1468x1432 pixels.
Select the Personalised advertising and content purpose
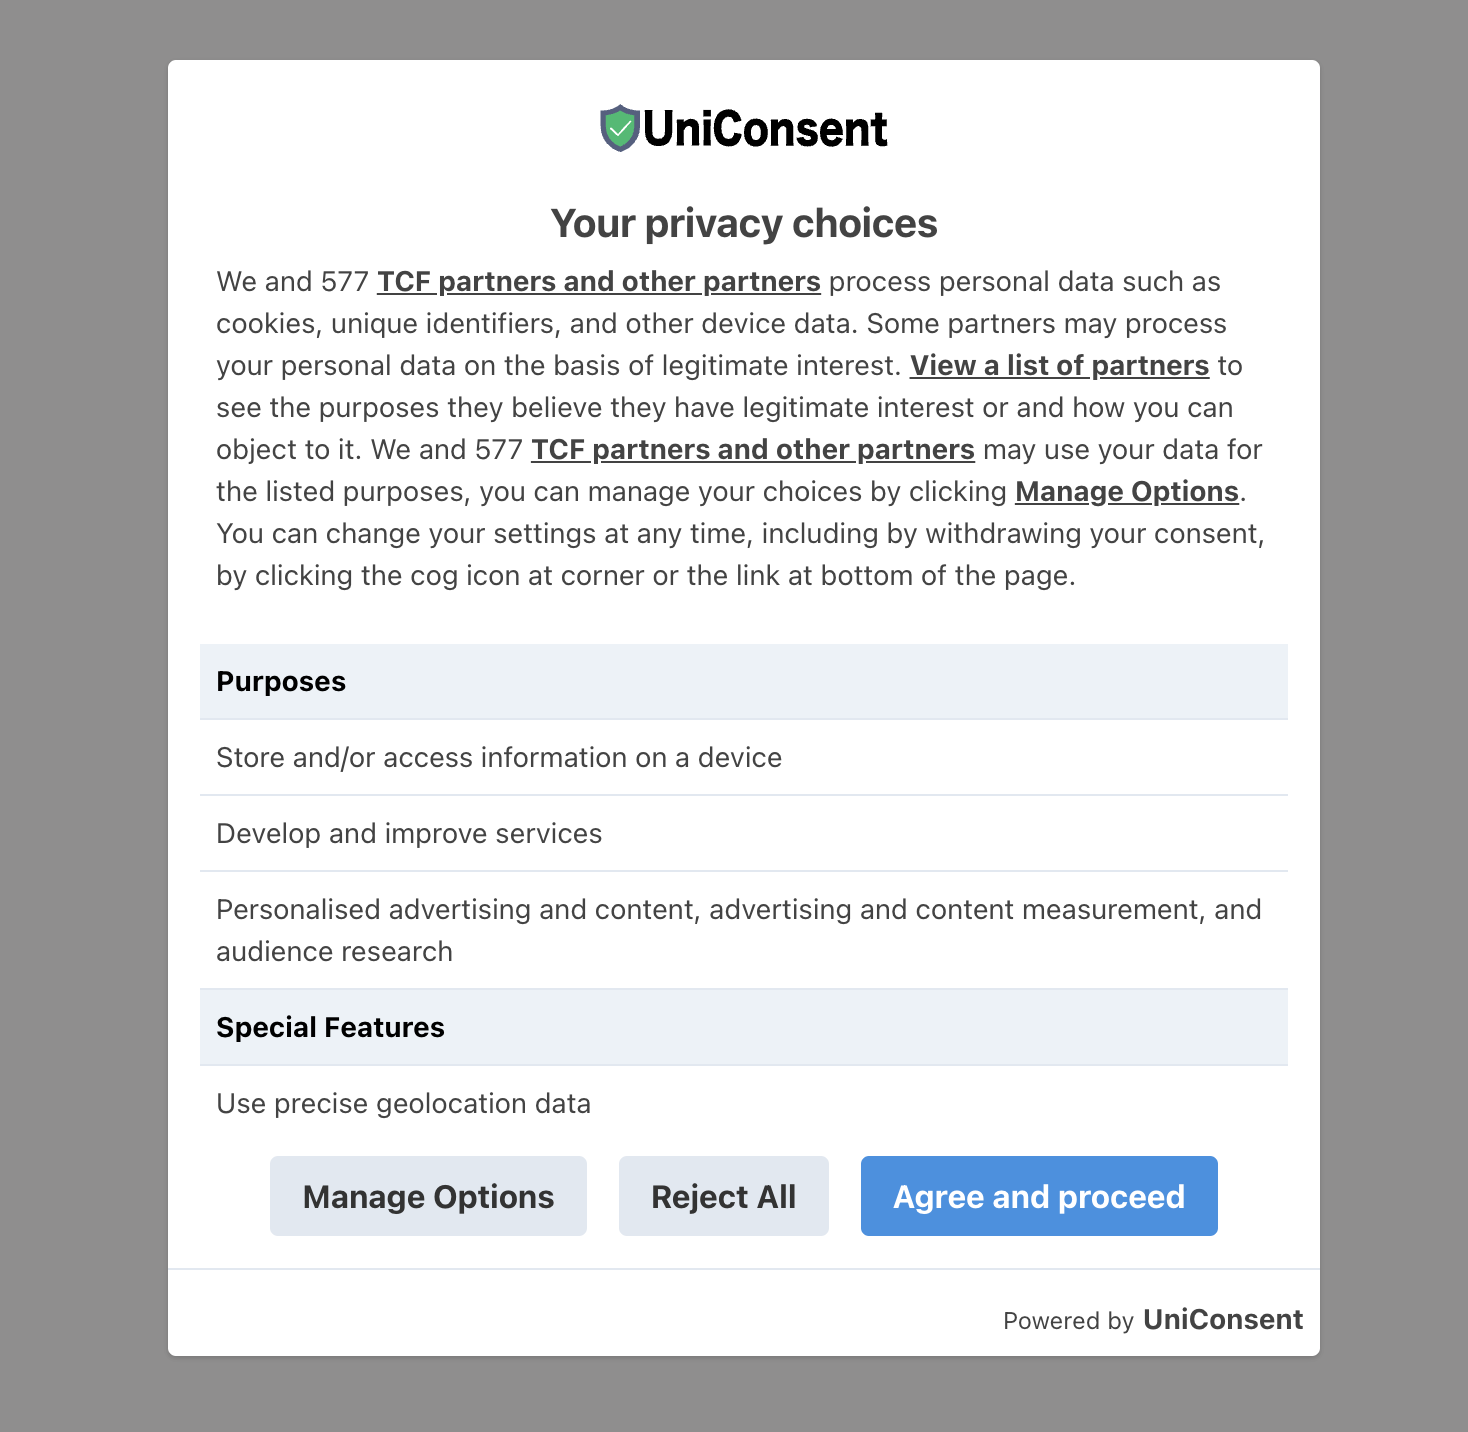(738, 930)
